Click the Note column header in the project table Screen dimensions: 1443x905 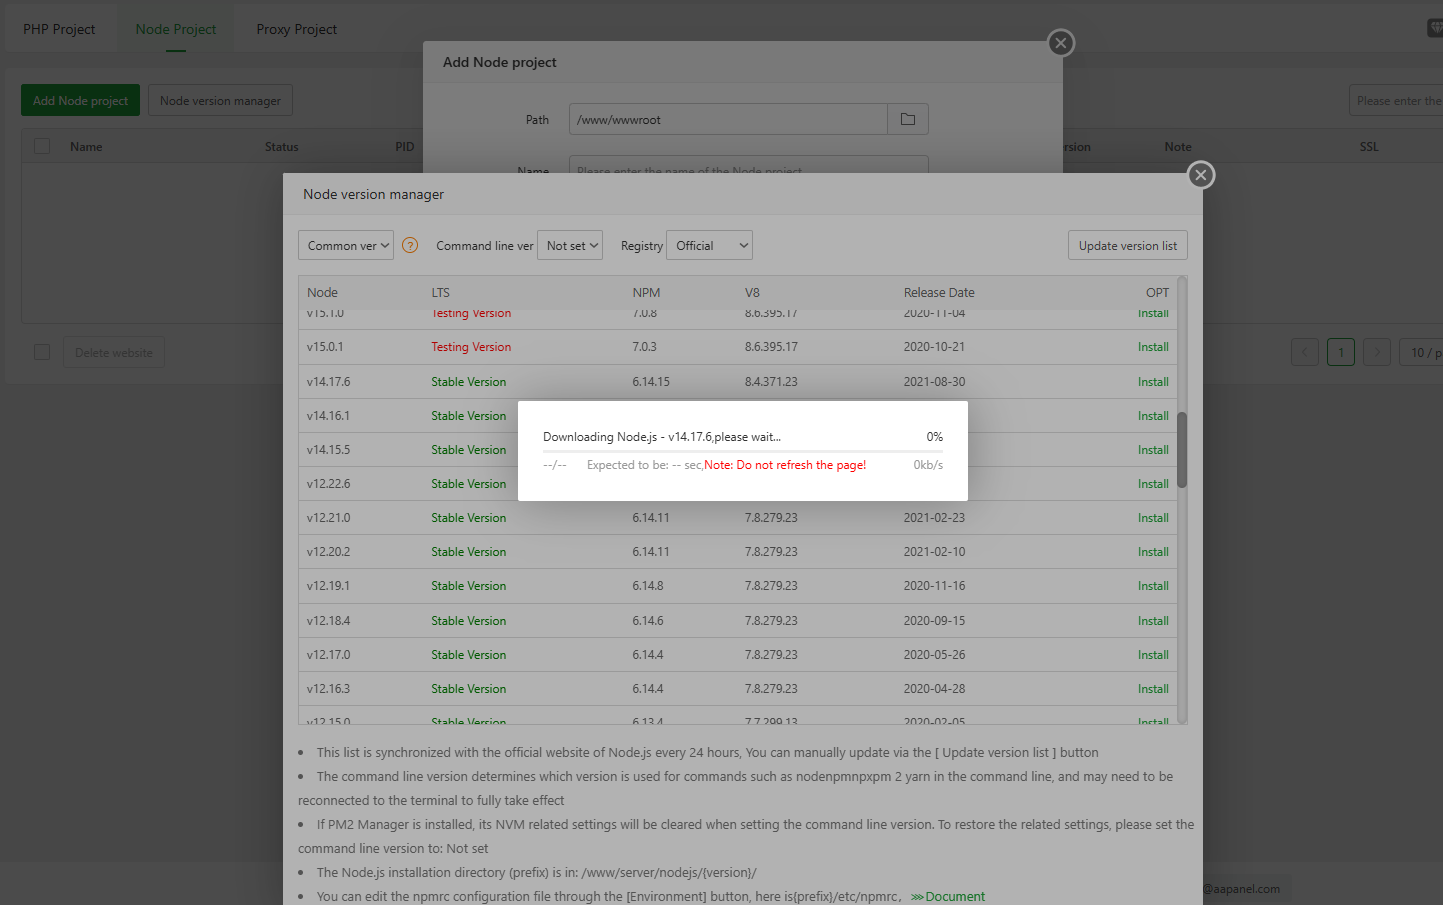(x=1178, y=147)
